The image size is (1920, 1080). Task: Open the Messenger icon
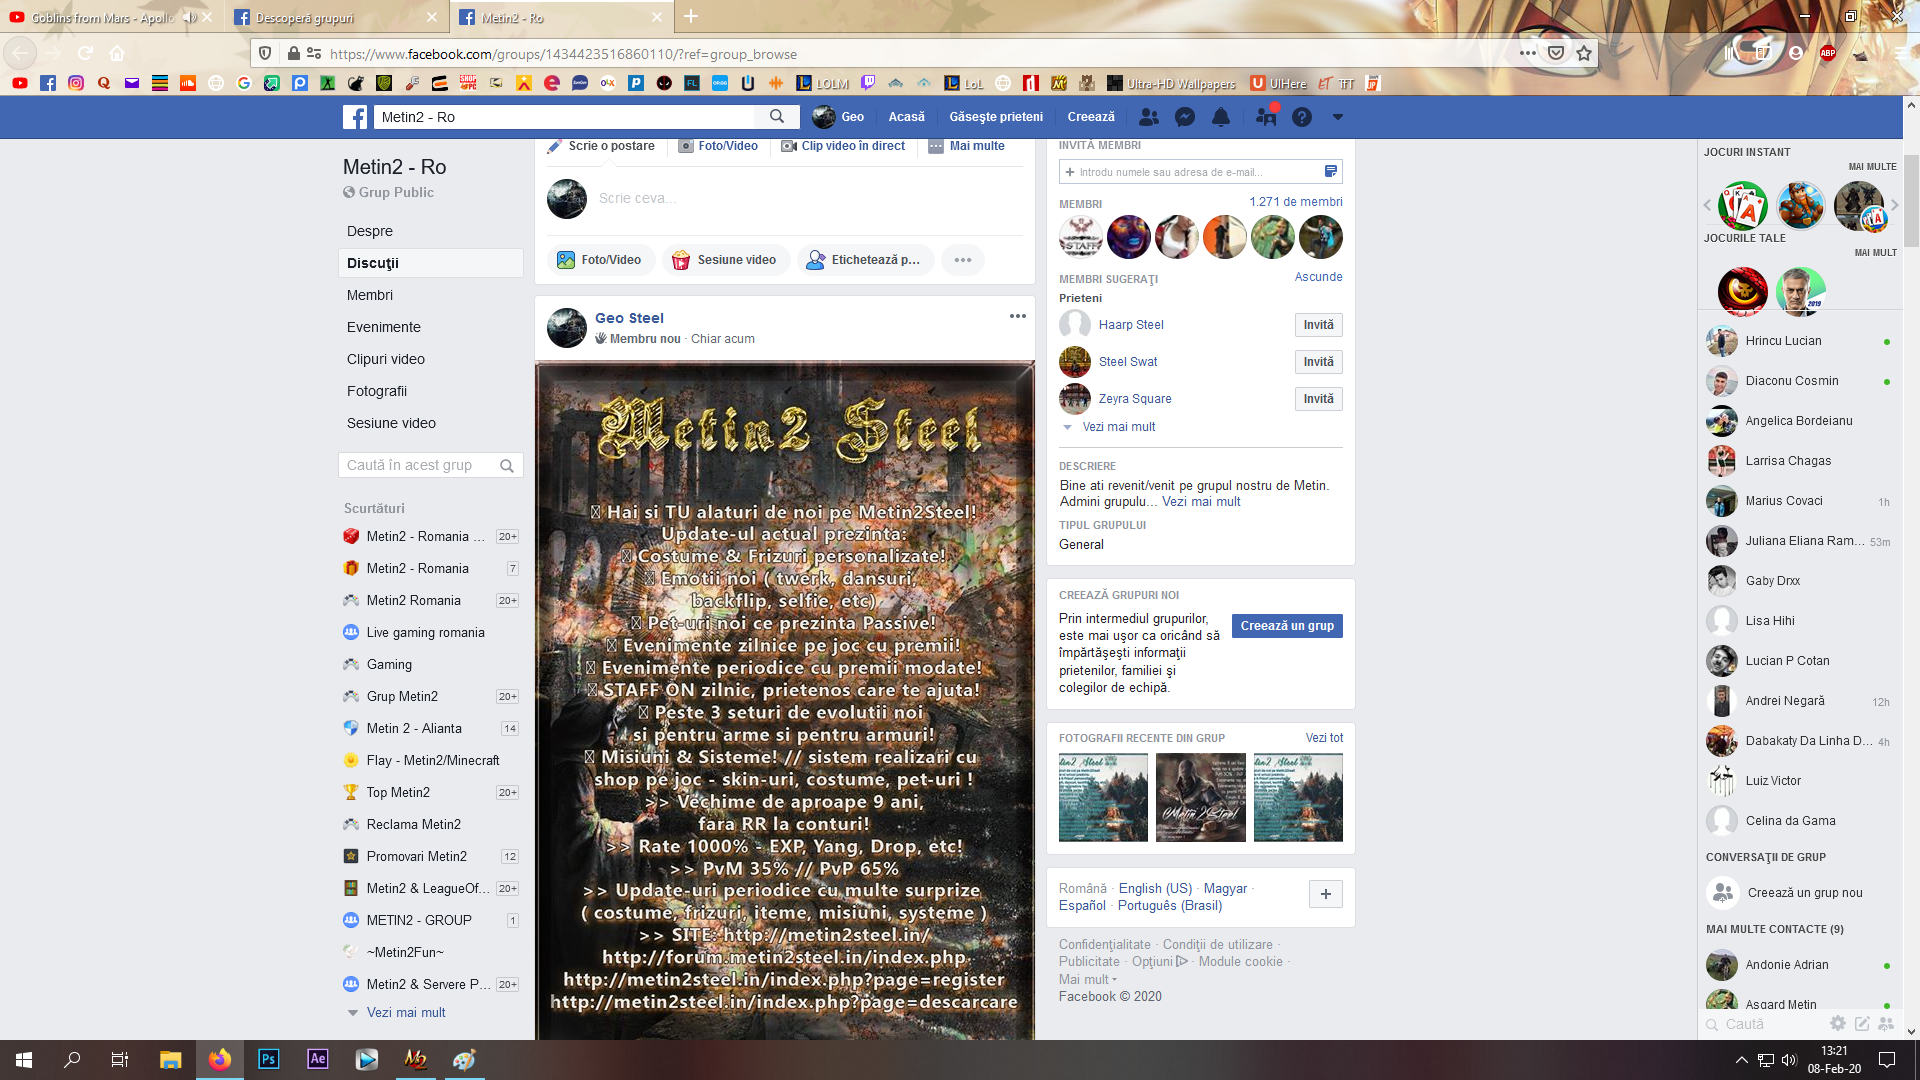[1185, 117]
